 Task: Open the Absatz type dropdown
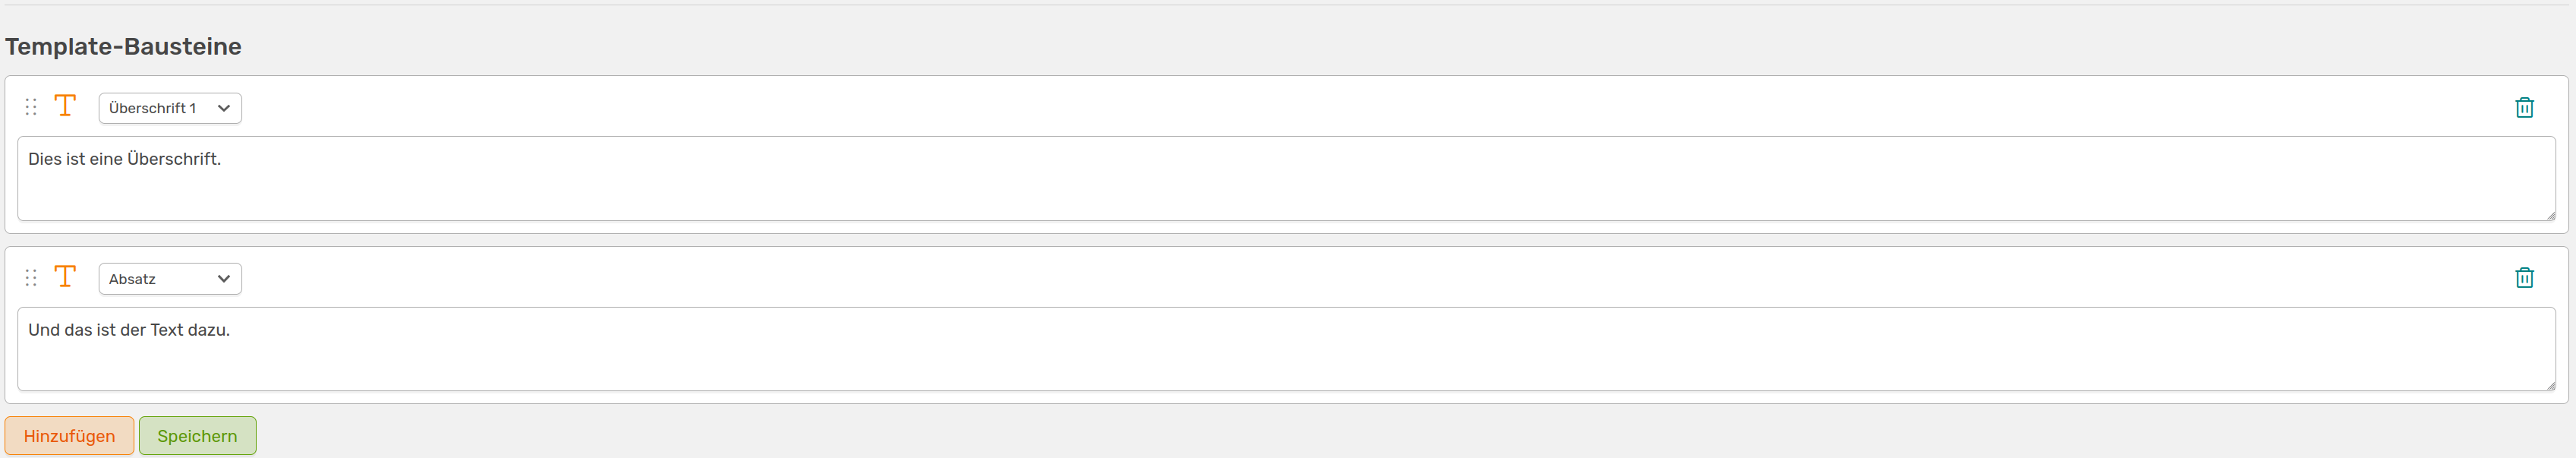click(170, 279)
